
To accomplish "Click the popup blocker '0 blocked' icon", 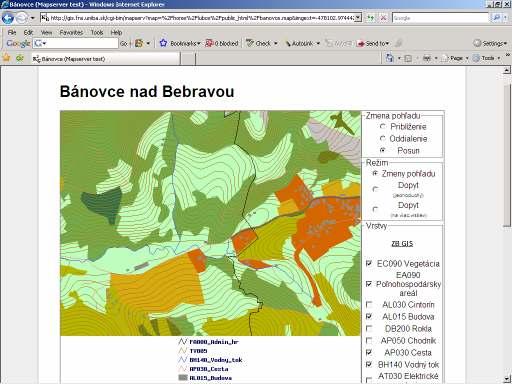I will point(221,43).
